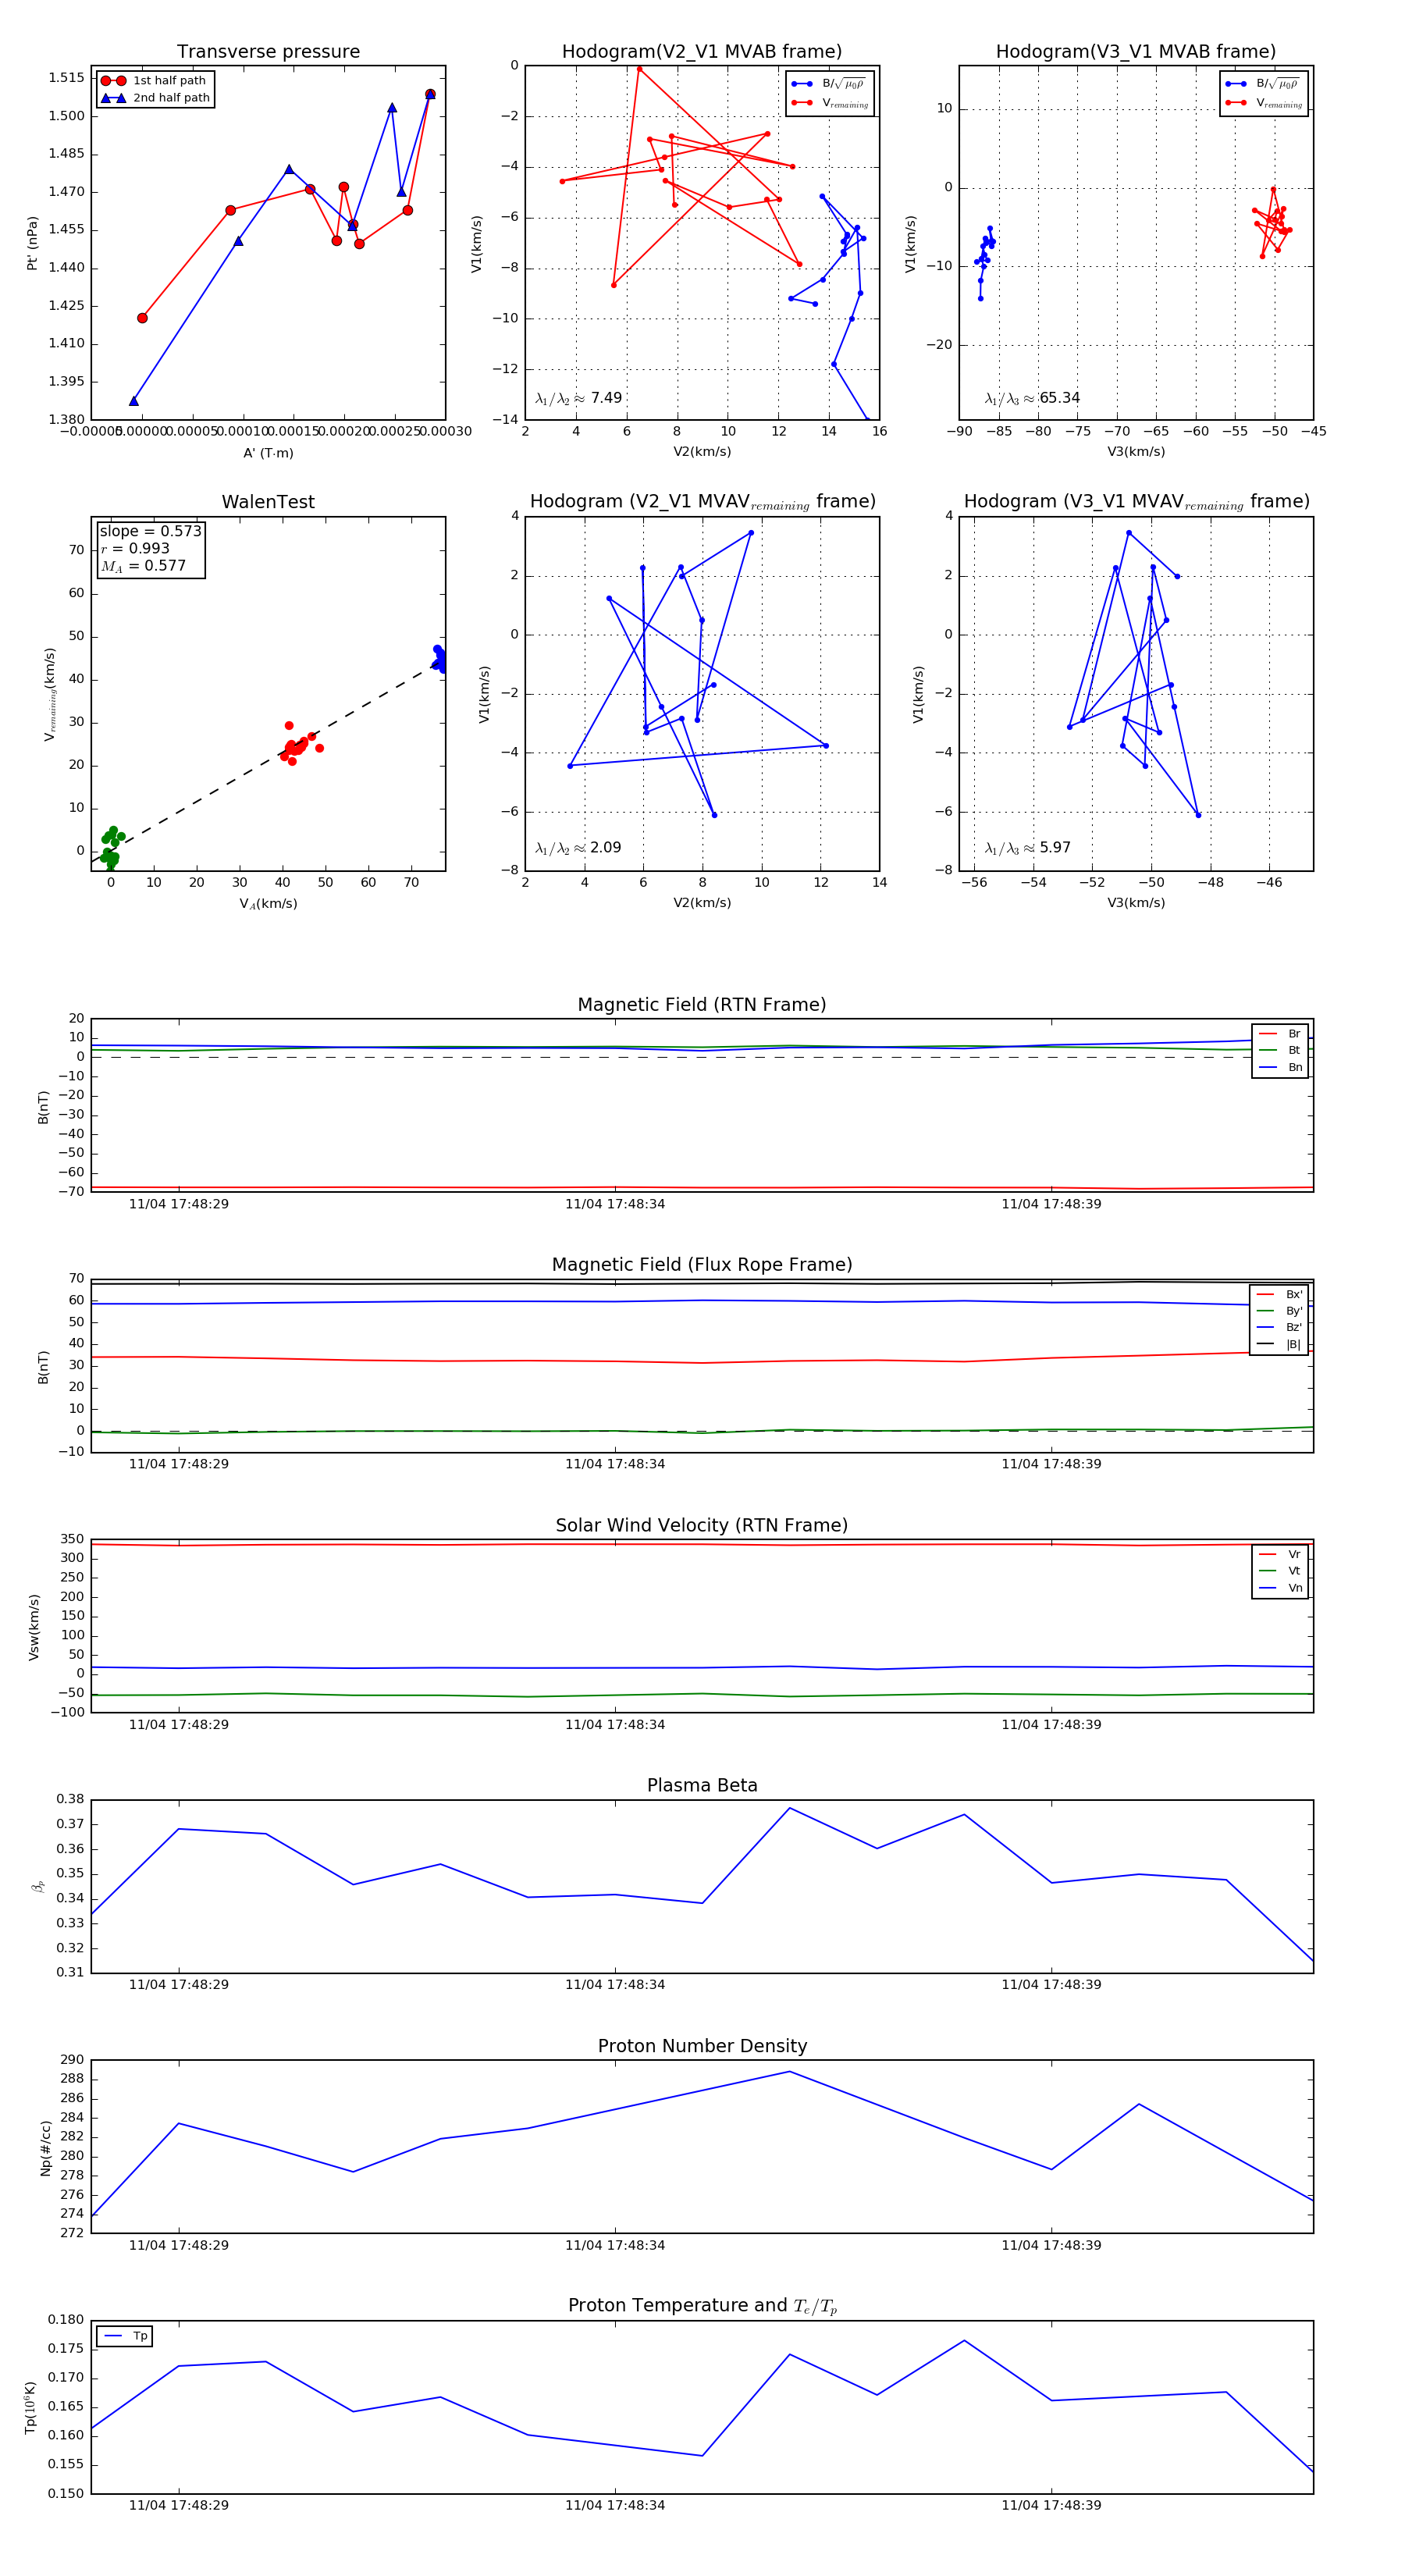
Task: Select the By' legend entry
Action: (1279, 1311)
